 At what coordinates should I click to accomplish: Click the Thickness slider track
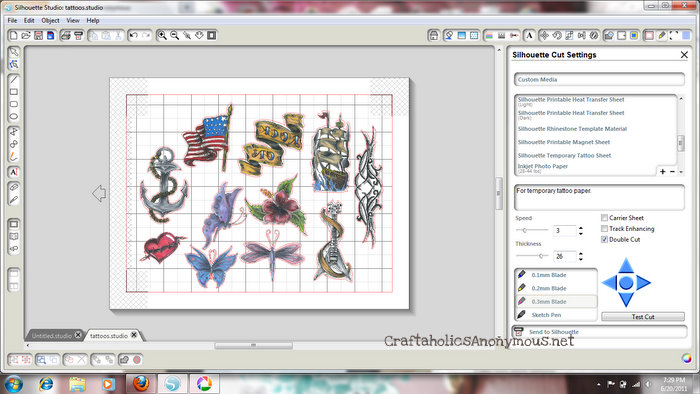tap(532, 256)
